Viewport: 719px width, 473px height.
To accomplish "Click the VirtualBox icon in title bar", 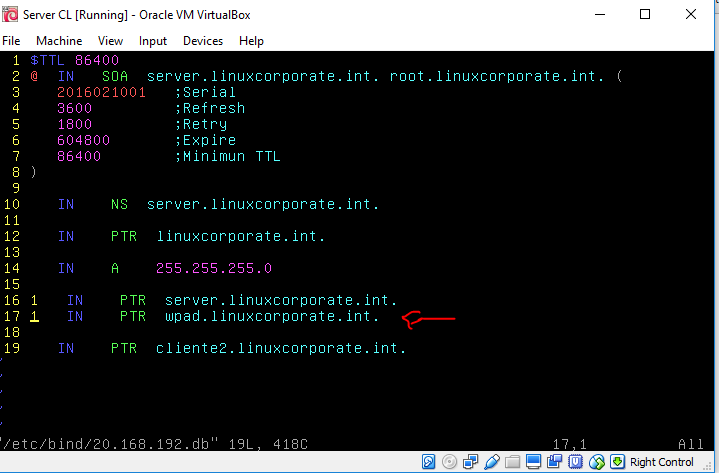I will pyautogui.click(x=10, y=14).
